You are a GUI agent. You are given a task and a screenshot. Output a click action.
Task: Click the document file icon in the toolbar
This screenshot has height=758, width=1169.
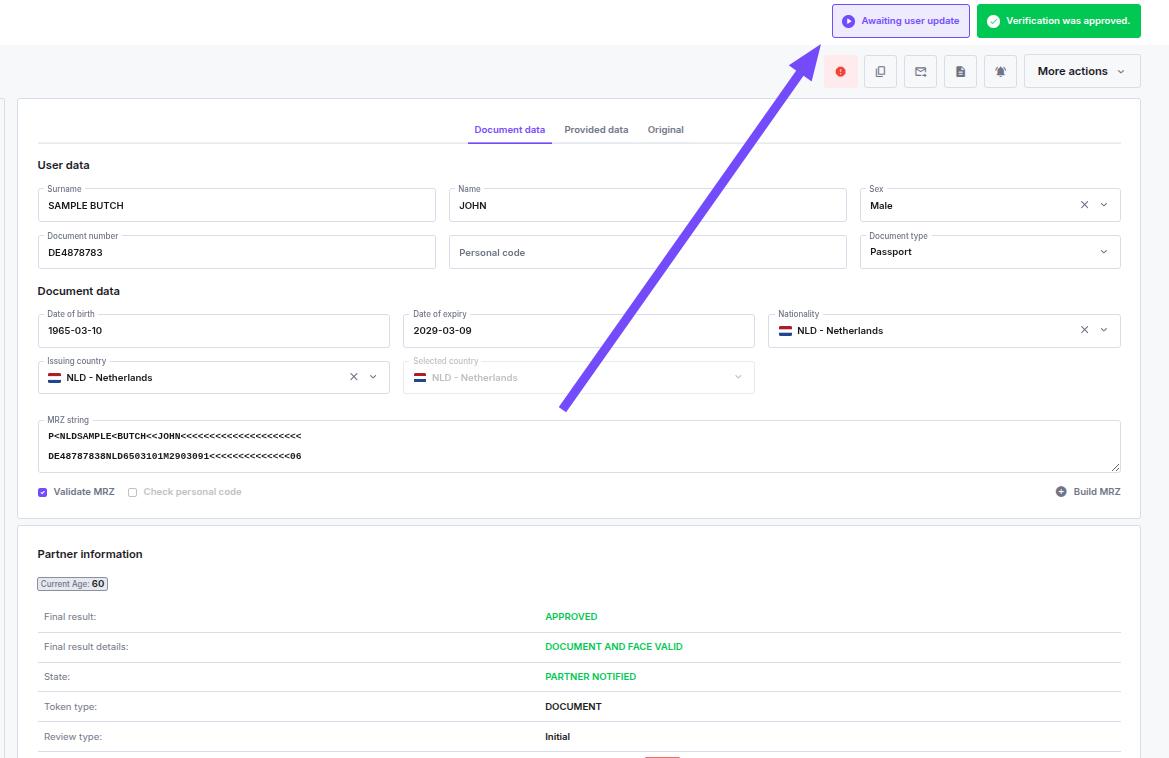pos(960,71)
